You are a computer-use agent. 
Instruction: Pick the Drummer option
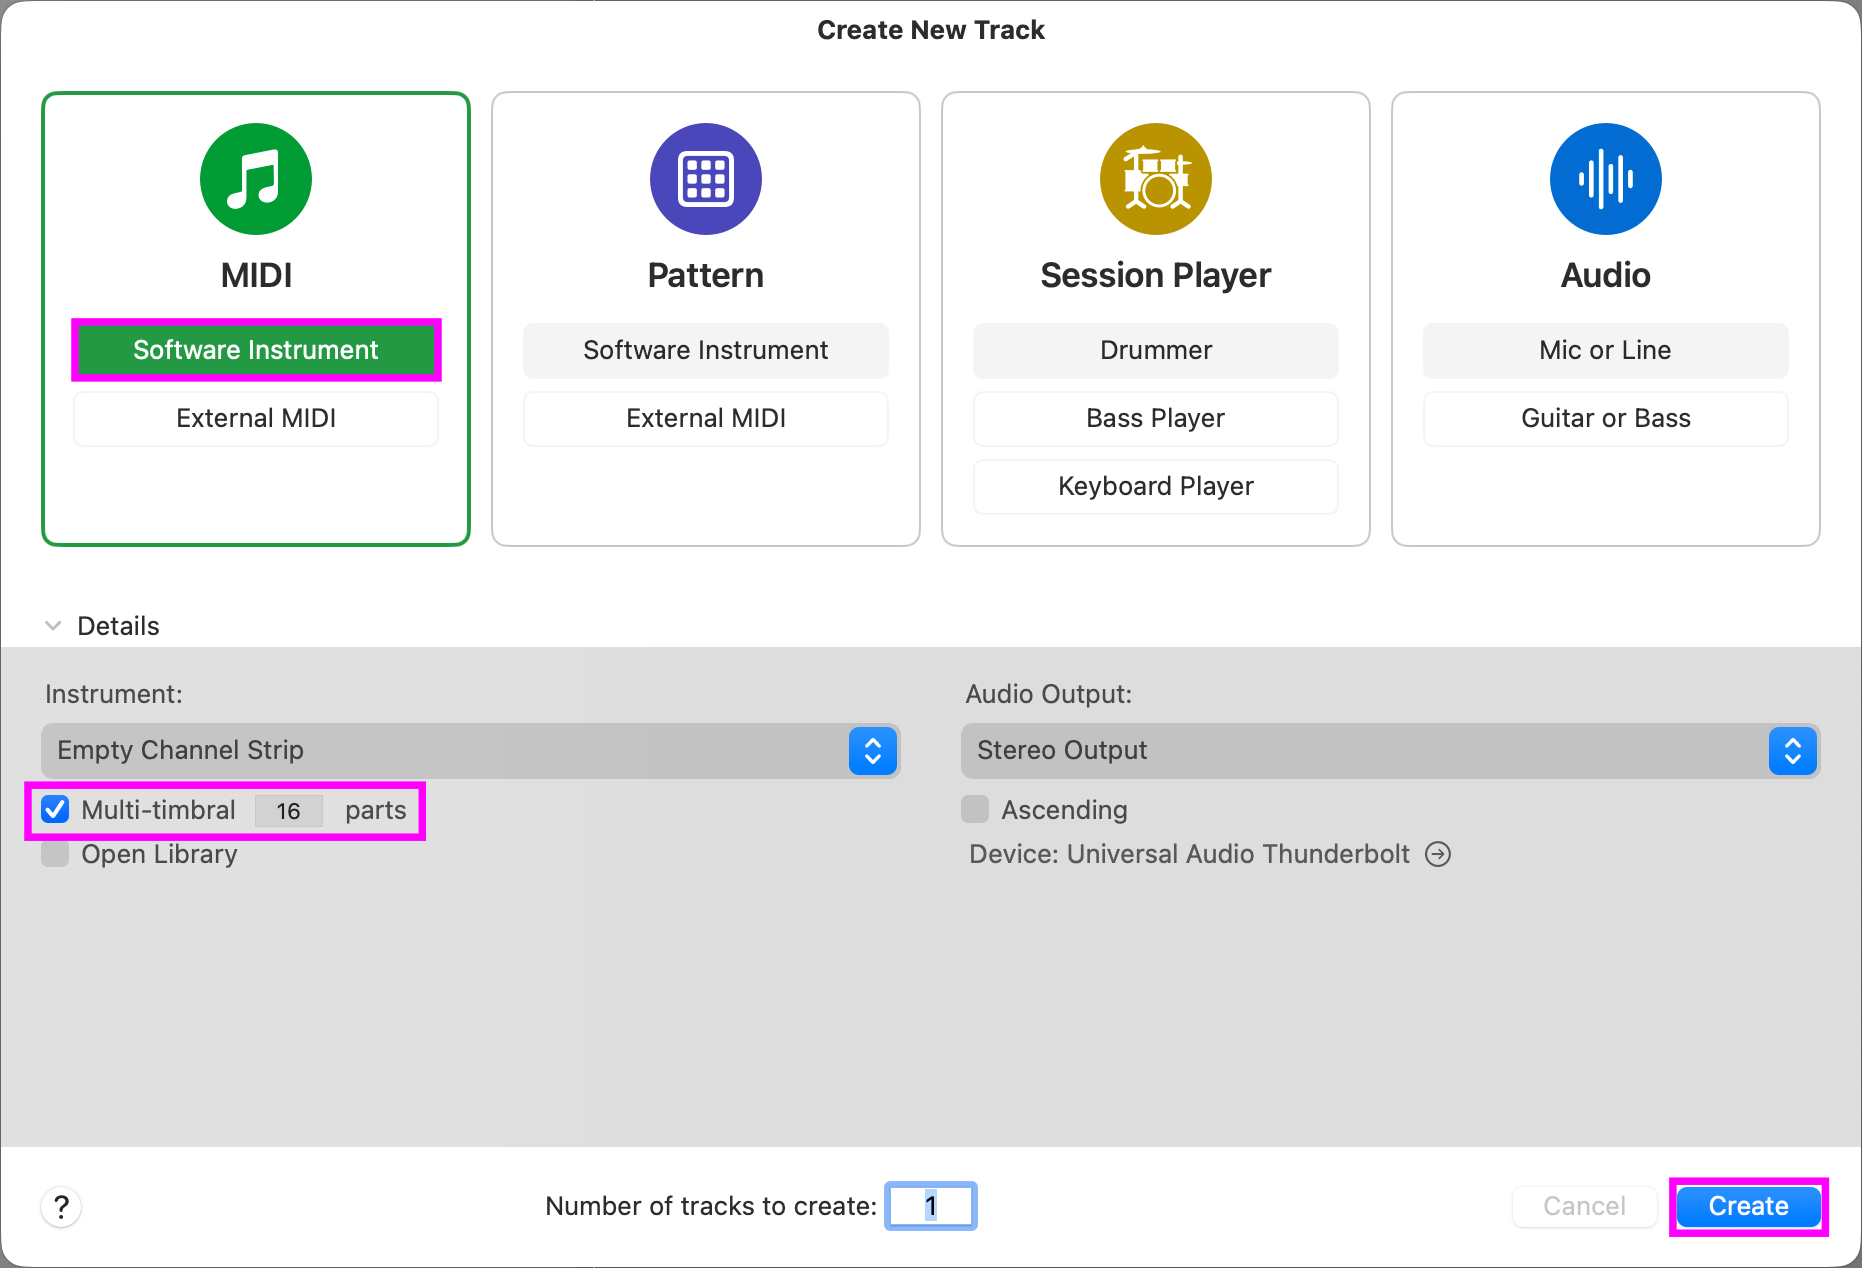pos(1156,350)
